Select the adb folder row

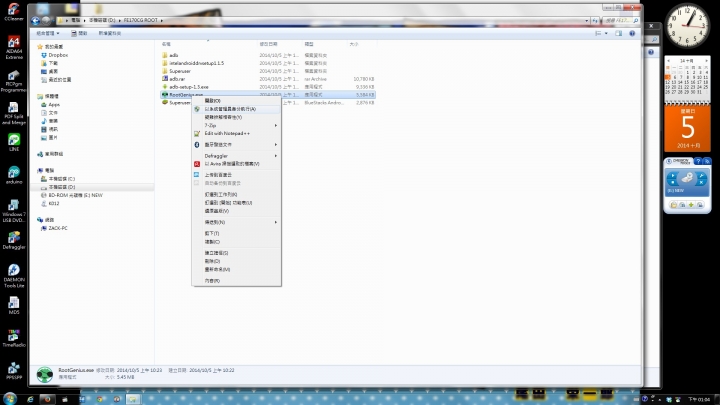(268, 55)
